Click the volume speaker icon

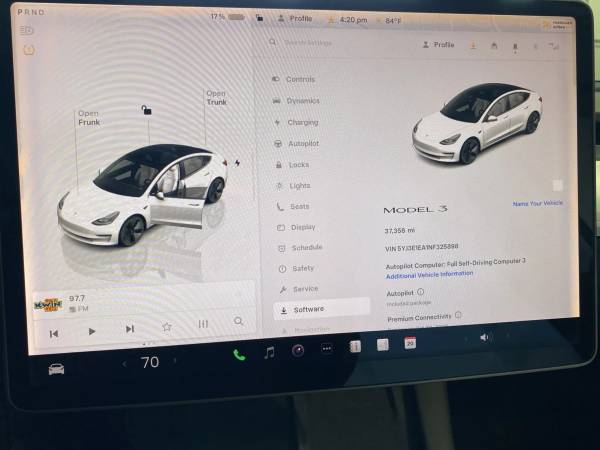[485, 337]
